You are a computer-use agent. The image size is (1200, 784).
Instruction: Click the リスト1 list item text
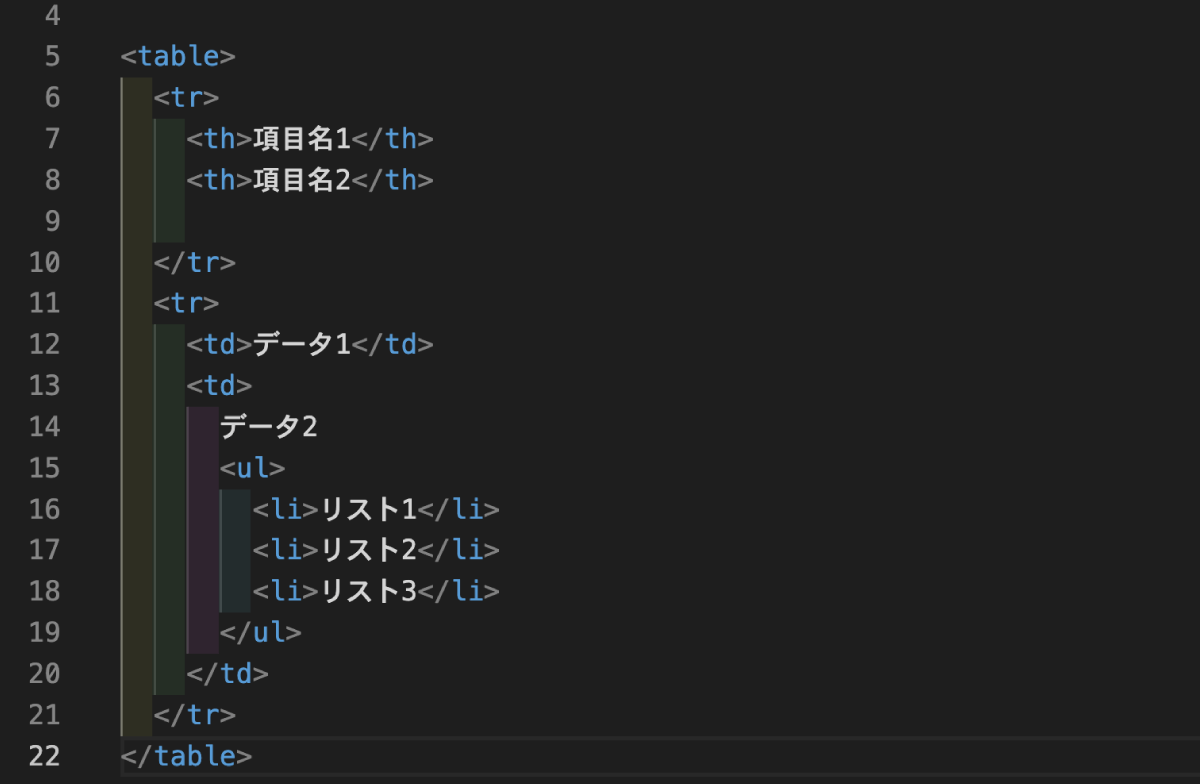[368, 509]
